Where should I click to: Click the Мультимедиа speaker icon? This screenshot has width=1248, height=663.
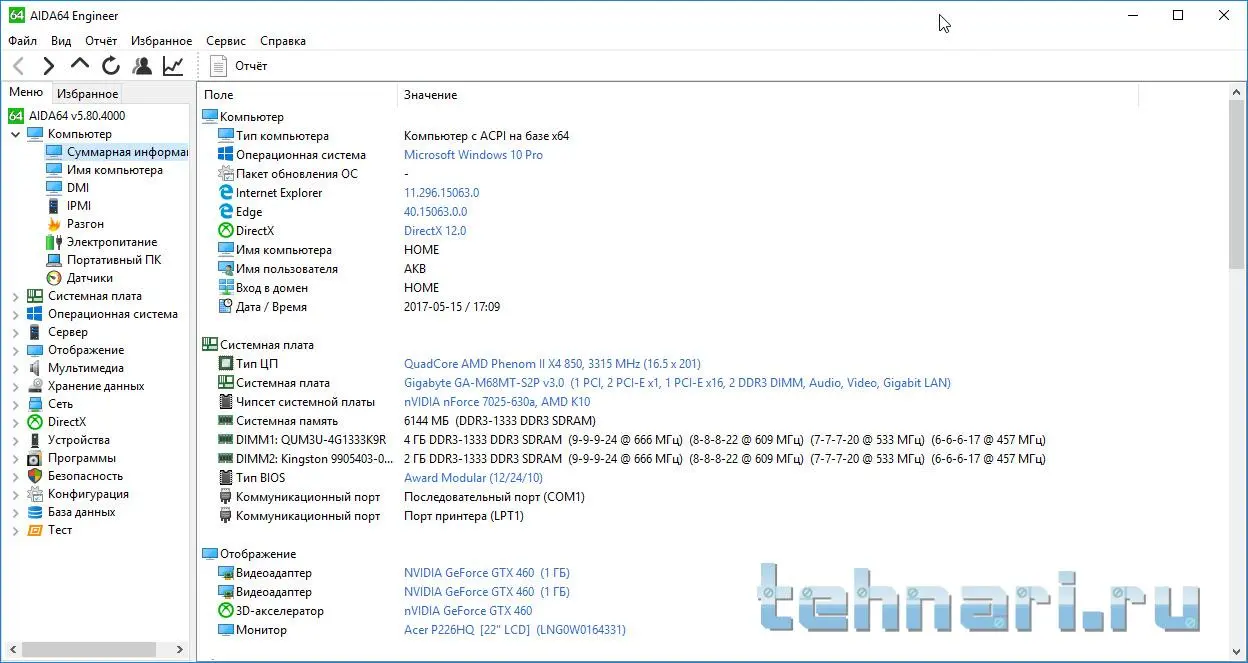[x=35, y=368]
